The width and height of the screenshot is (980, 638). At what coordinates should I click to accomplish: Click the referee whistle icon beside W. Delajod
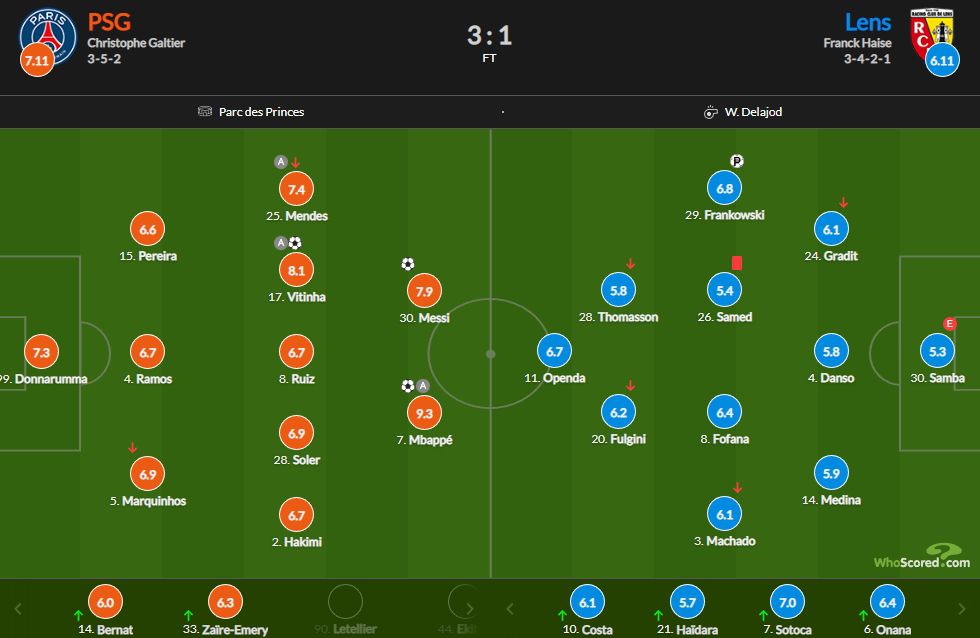pyautogui.click(x=711, y=112)
